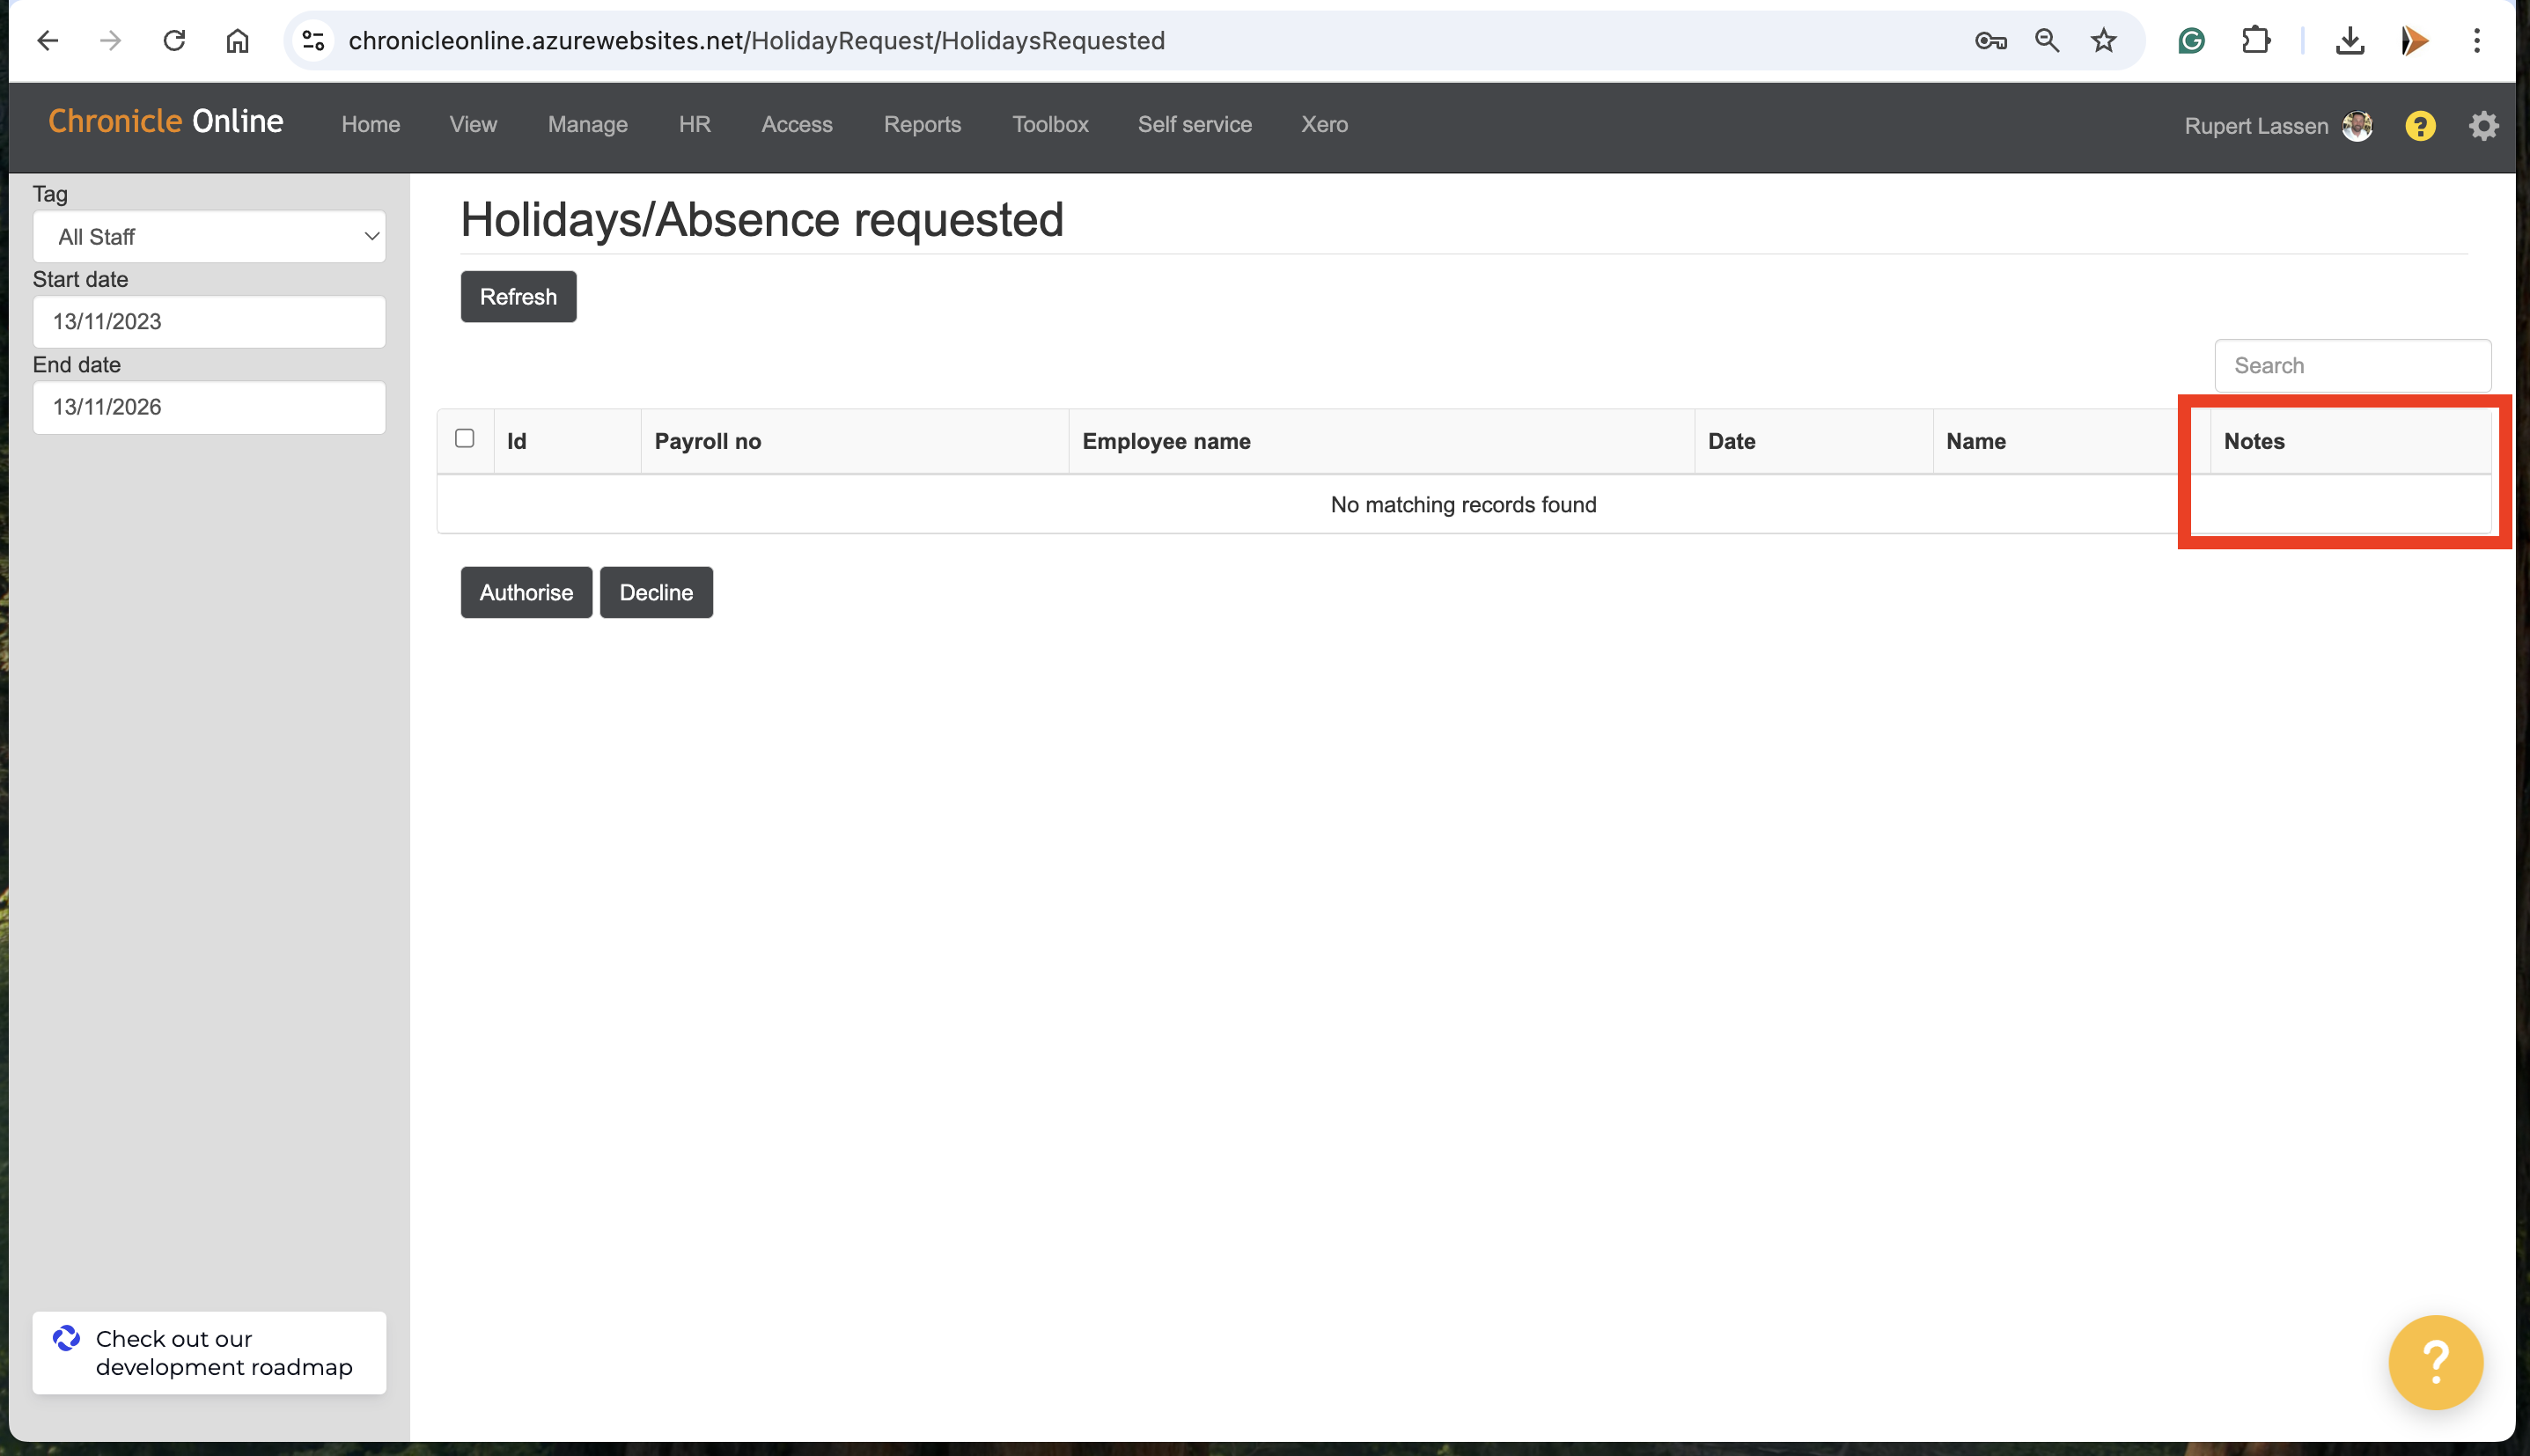Image resolution: width=2530 pixels, height=1456 pixels.
Task: Click the floating orange help bubble
Action: [2435, 1361]
